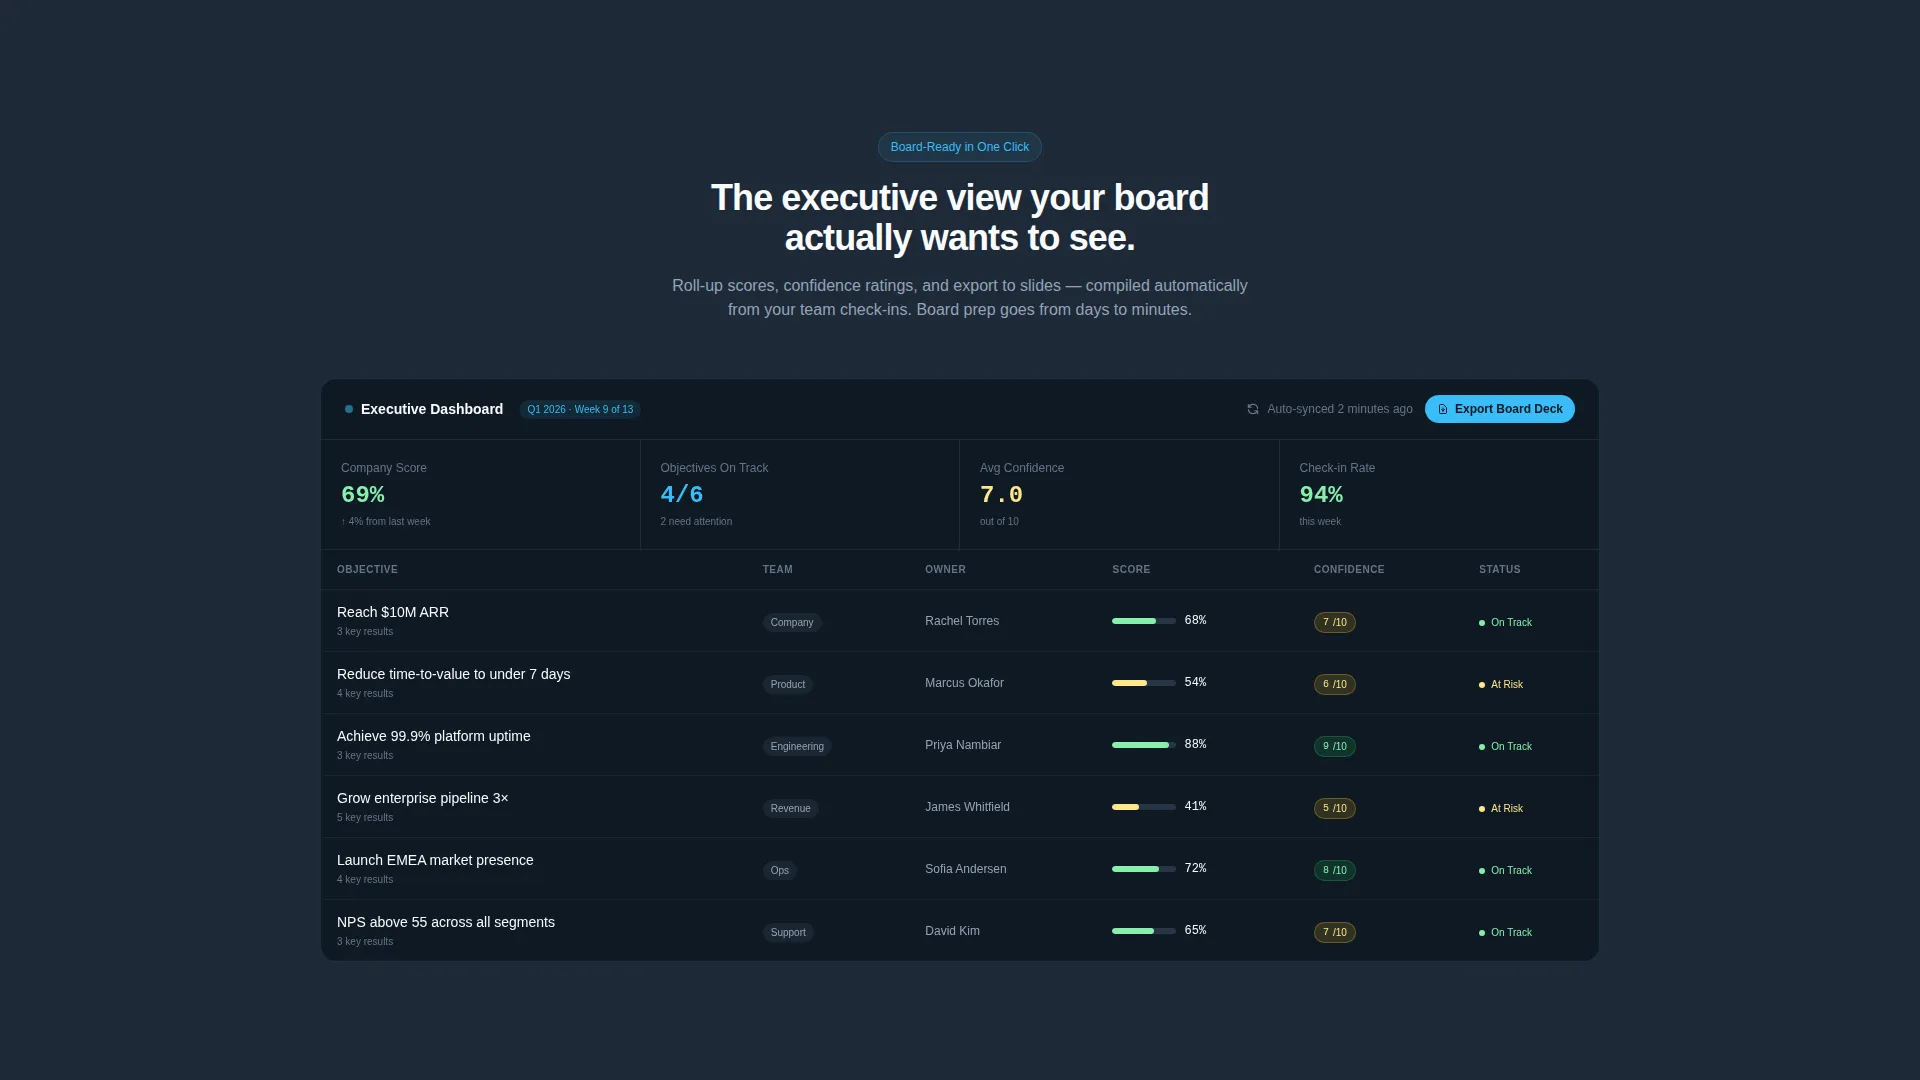Click the Product team tag
Screen dimensions: 1920x1080
tap(787, 684)
